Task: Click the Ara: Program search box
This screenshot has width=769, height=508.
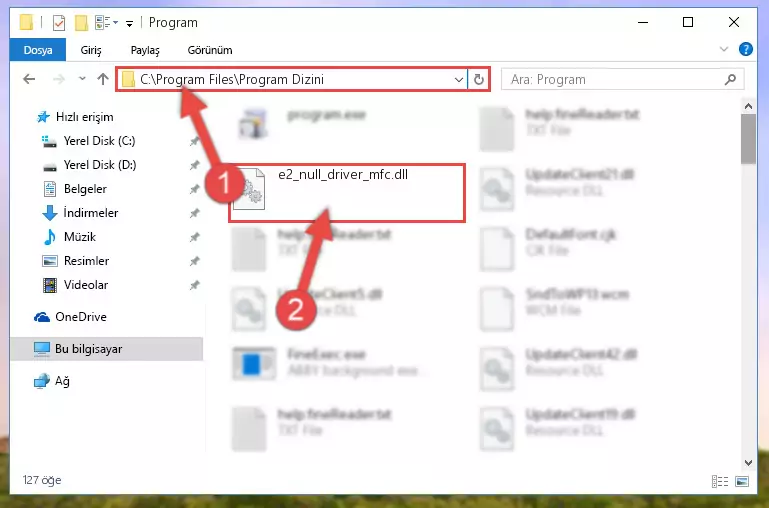Action: (622, 79)
